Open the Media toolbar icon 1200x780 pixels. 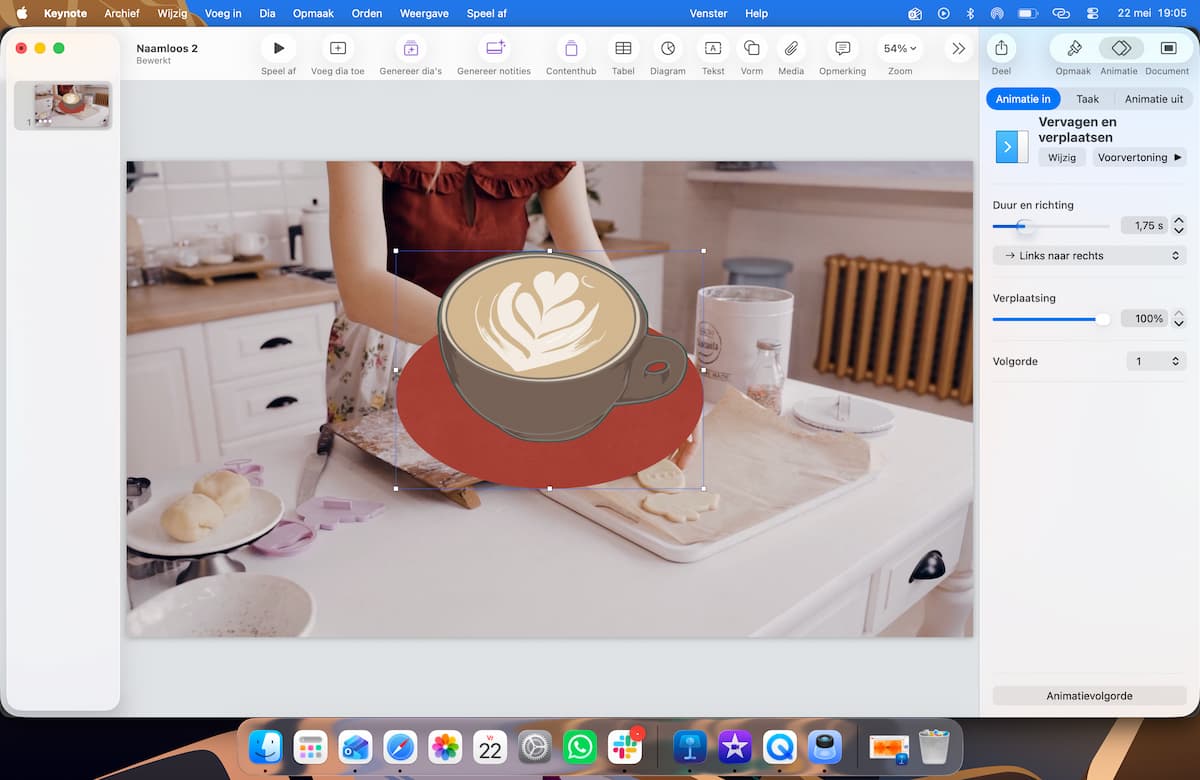click(x=791, y=49)
